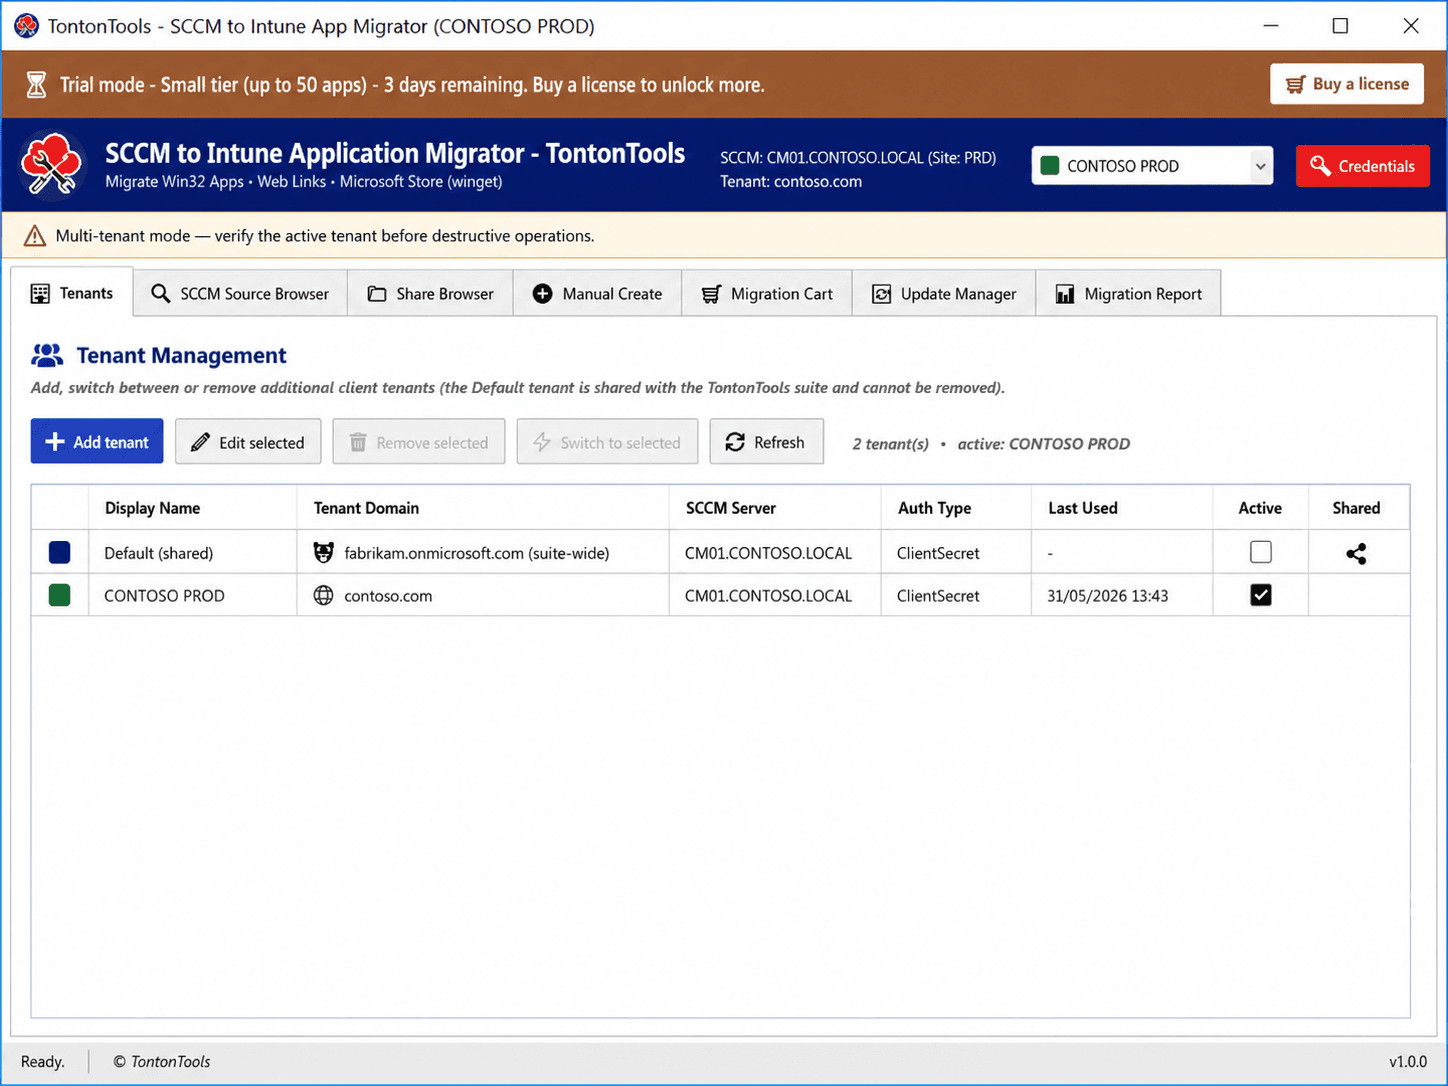The width and height of the screenshot is (1448, 1086).
Task: Click CM01.CONTOSO.LOCAL in Default row
Action: coord(768,553)
